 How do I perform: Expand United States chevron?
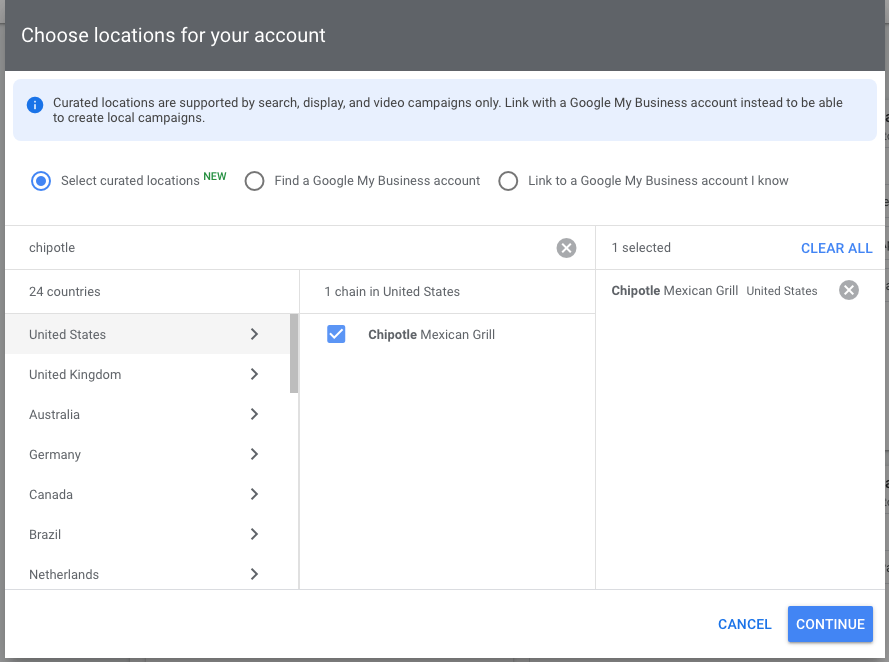(x=254, y=334)
